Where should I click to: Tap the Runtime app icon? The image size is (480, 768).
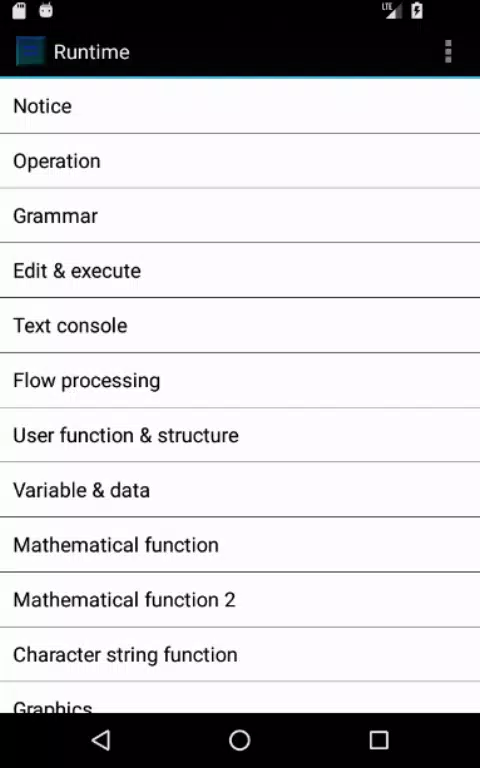pos(30,51)
